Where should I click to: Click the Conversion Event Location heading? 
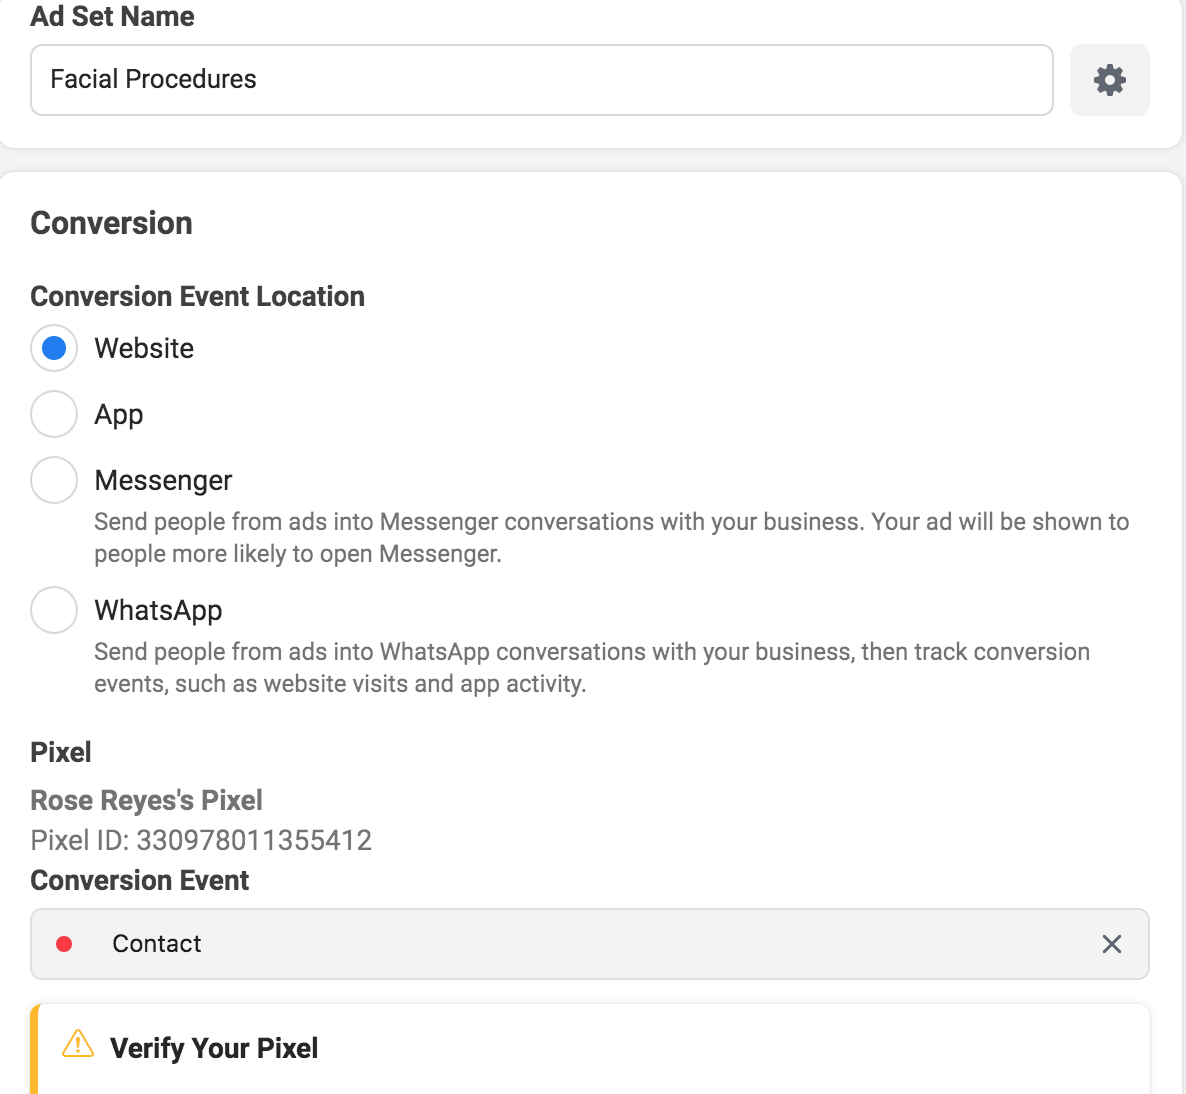(197, 296)
